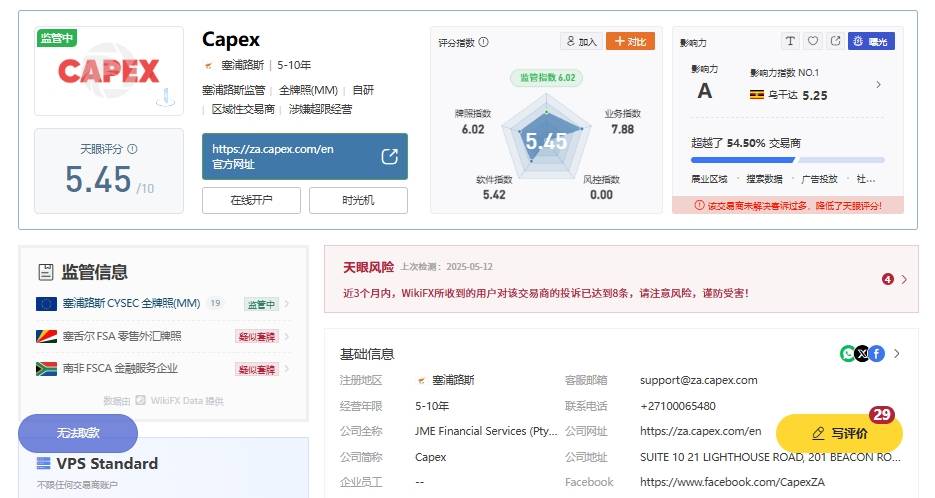Screen dimensions: 935x498
Task: Click the 19 count badge on CYSEC row
Action: (215, 303)
